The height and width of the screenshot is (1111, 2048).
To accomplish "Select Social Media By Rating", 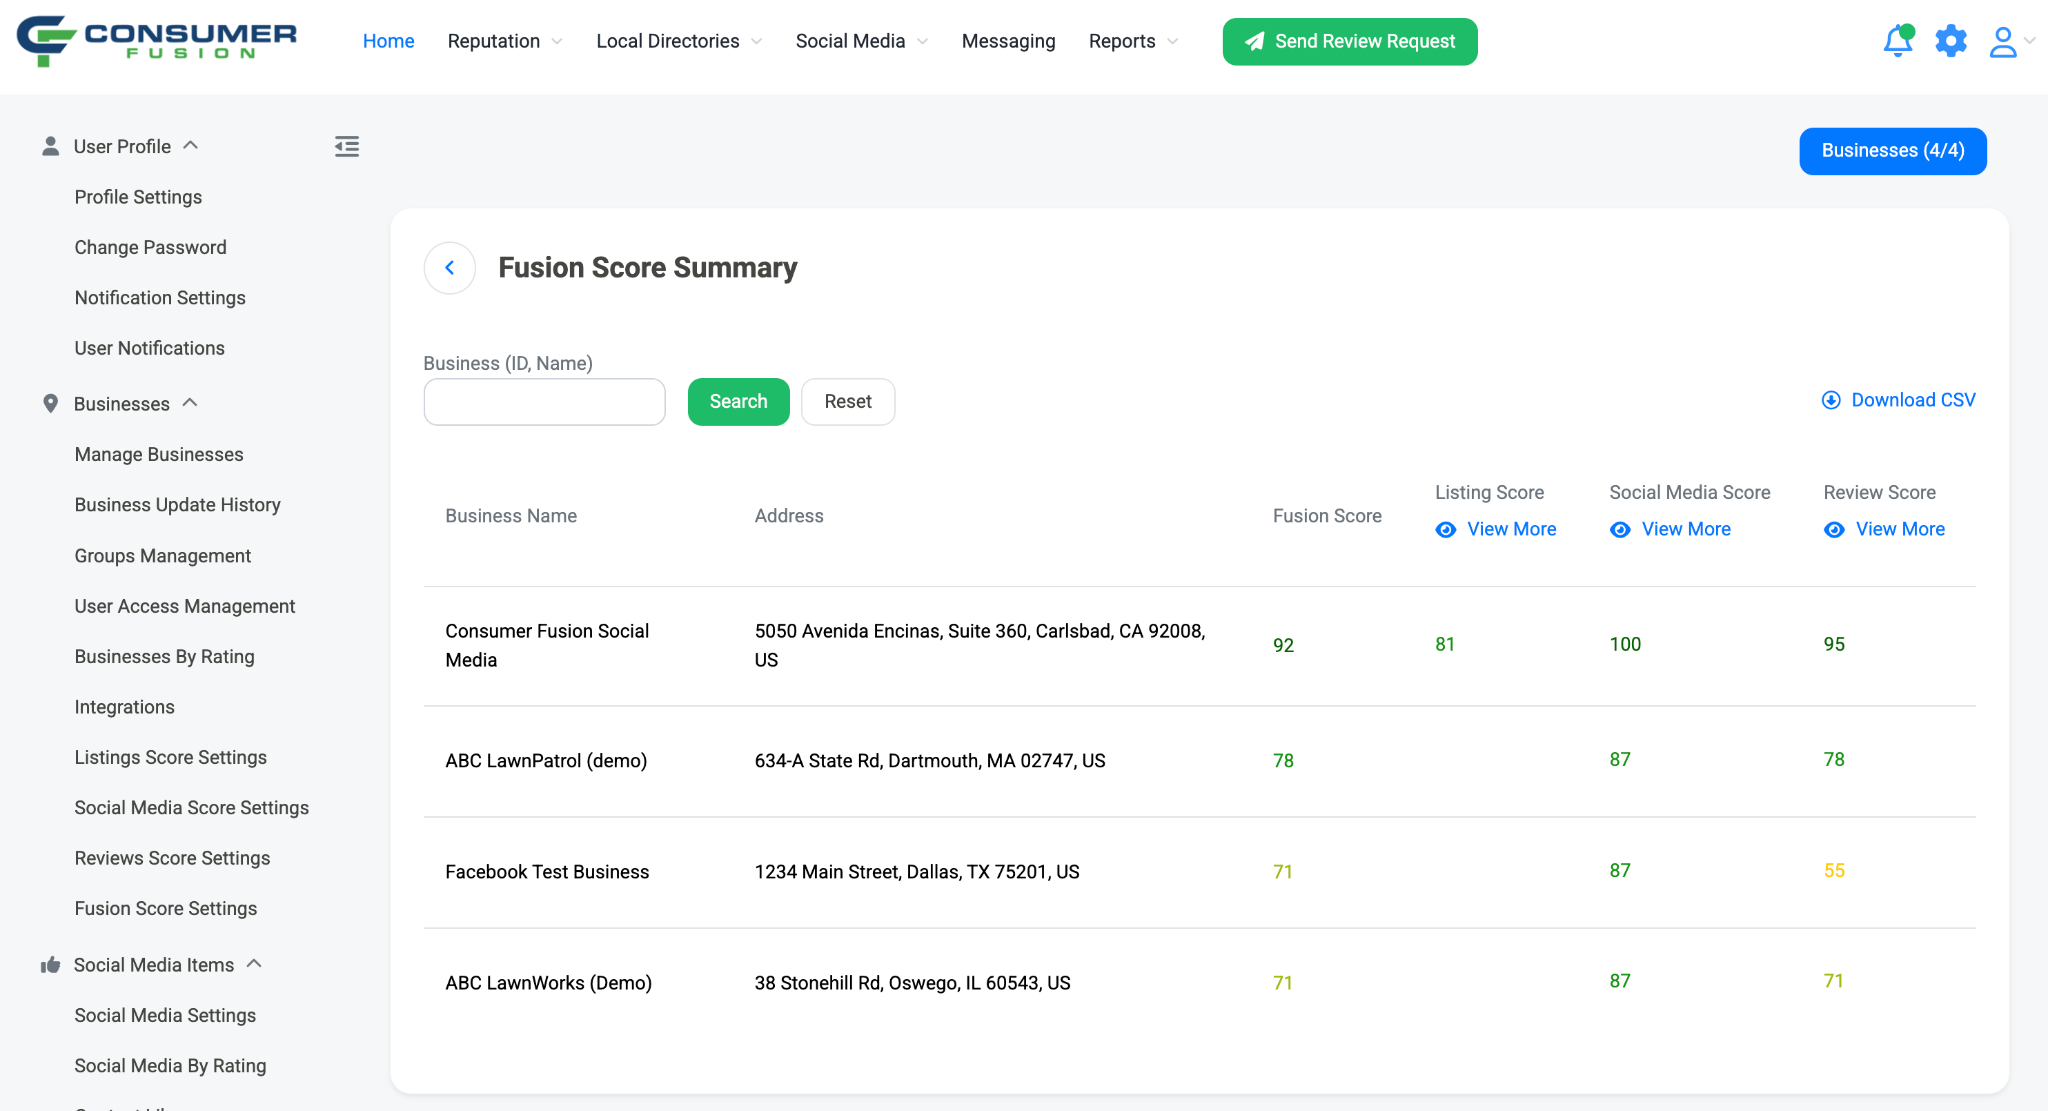I will (x=170, y=1066).
